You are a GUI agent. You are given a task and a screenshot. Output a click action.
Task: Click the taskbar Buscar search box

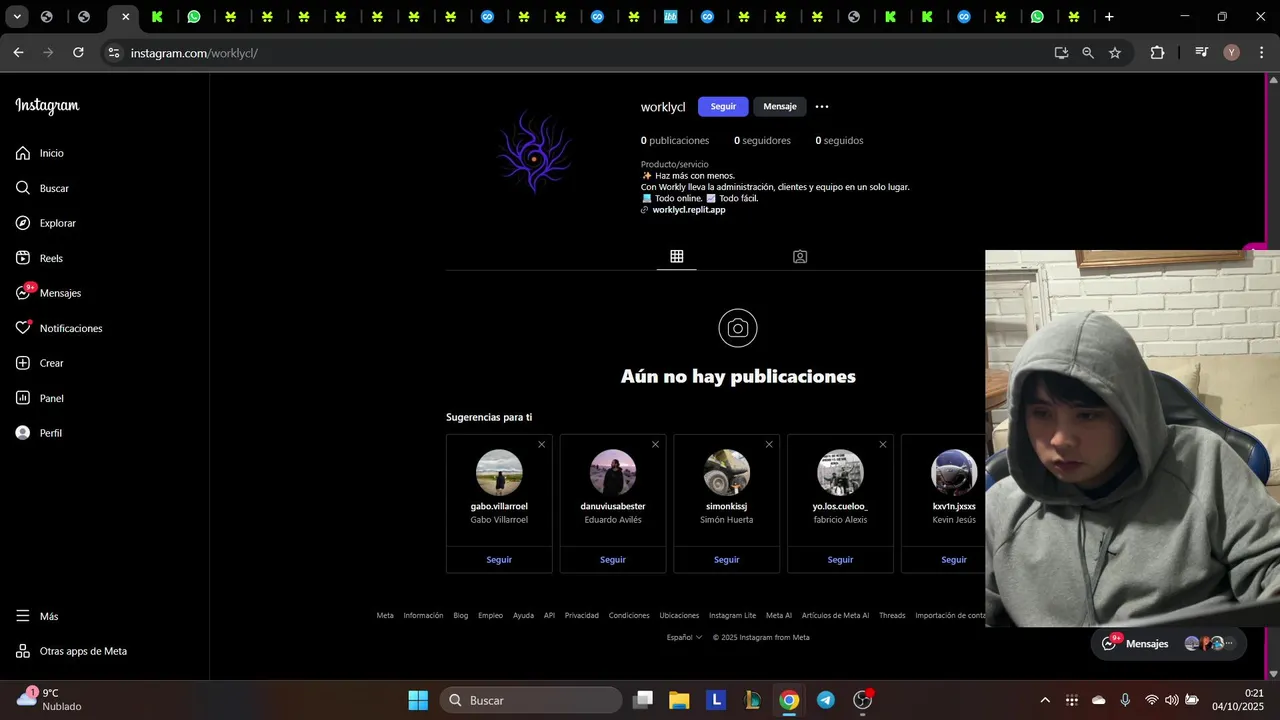(531, 700)
